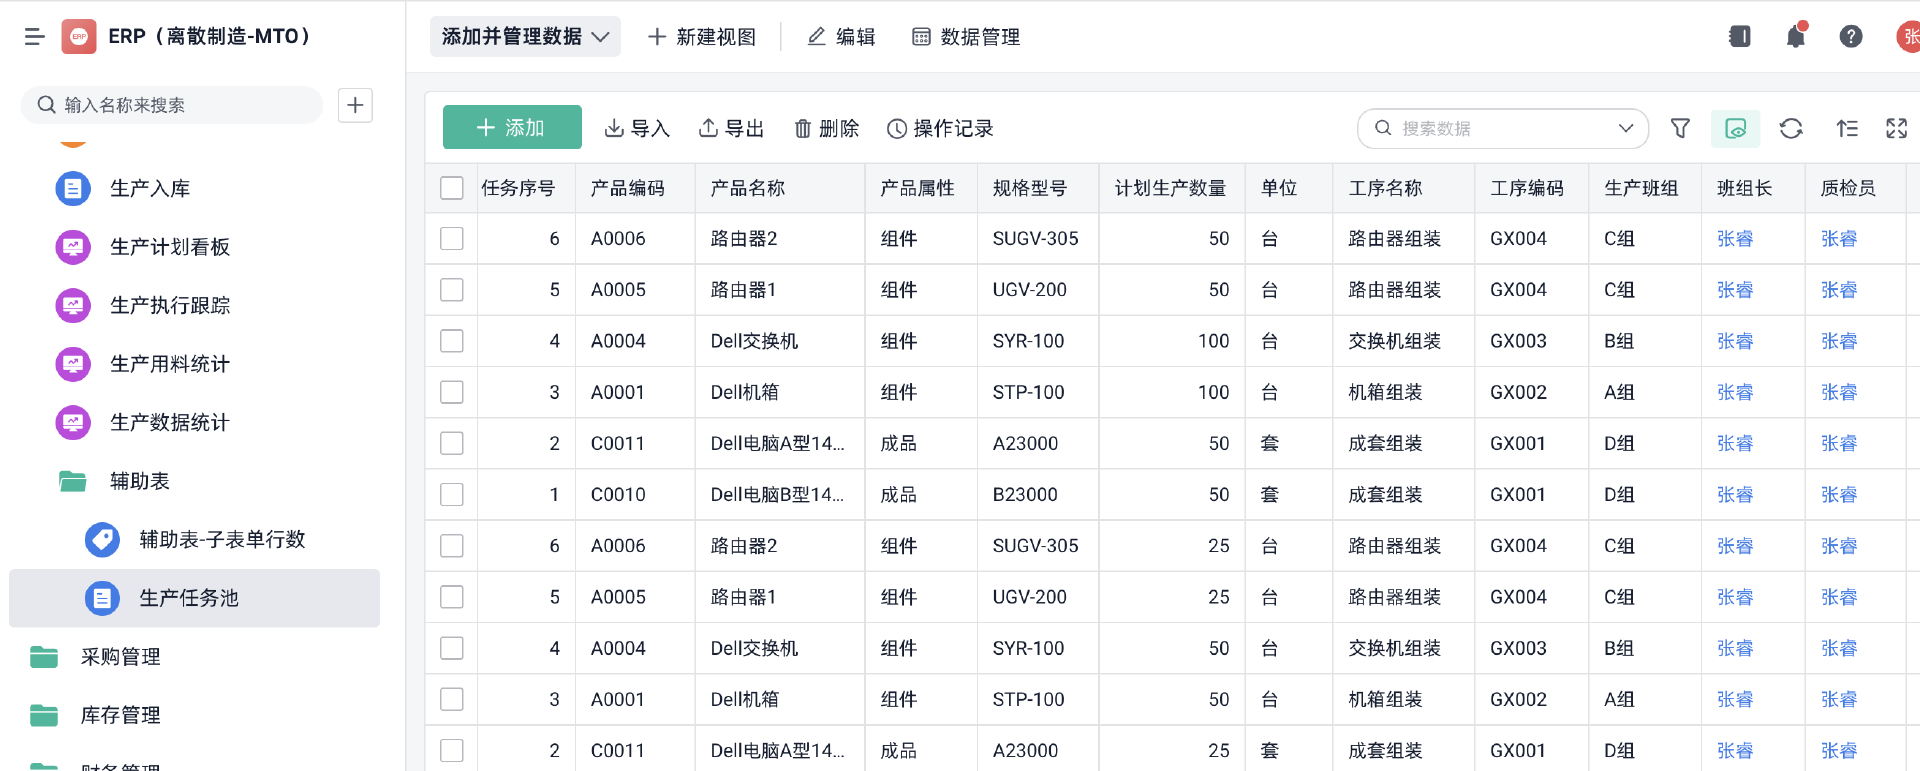The width and height of the screenshot is (1920, 771).
Task: Click the 采购管理 folder icon
Action: [x=44, y=657]
